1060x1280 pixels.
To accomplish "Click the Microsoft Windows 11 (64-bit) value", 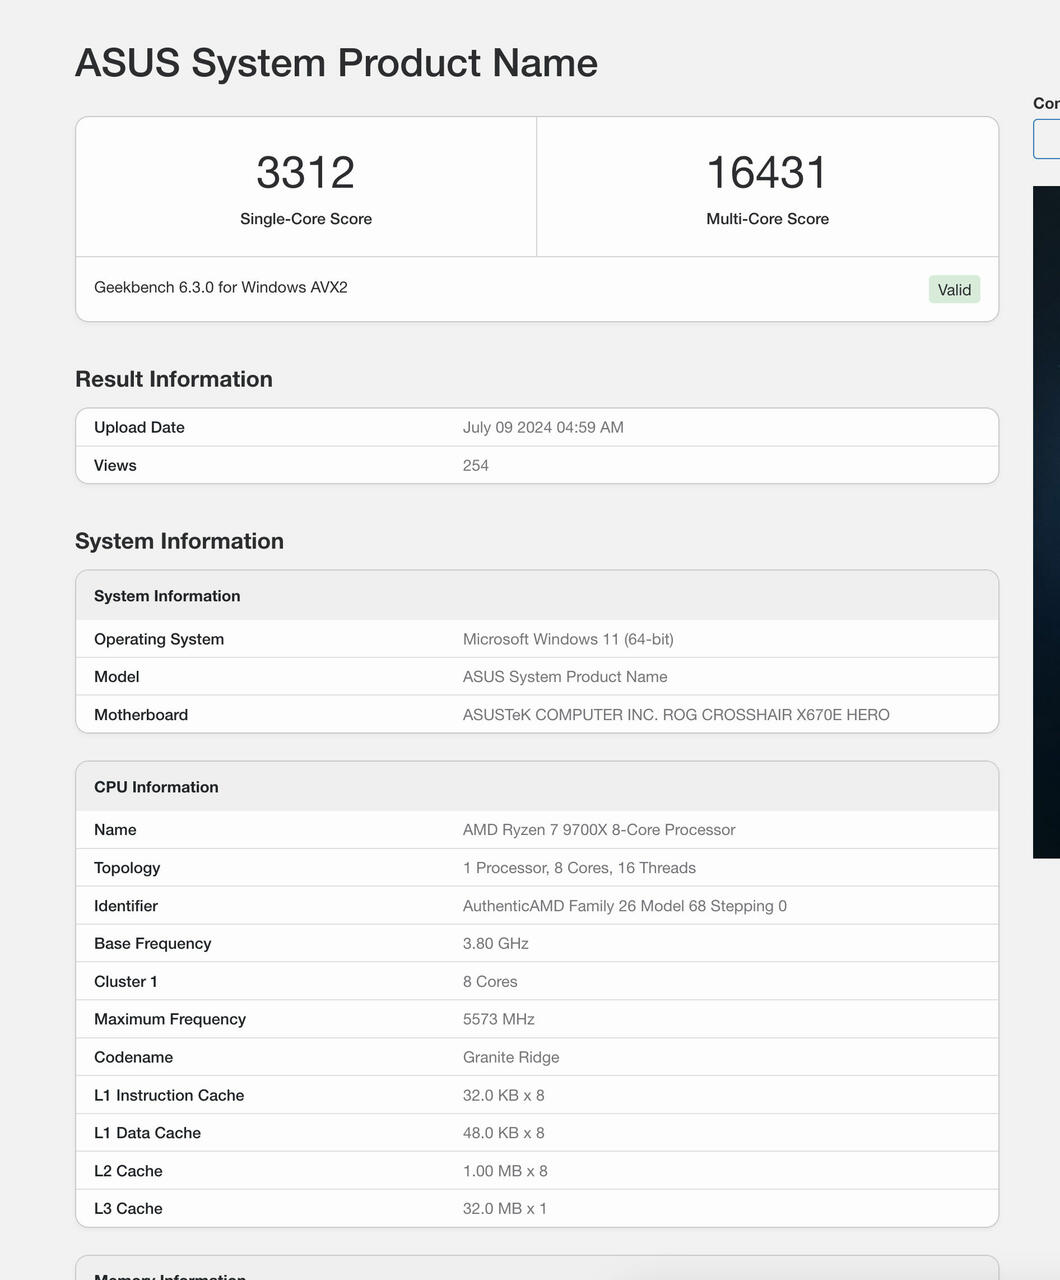I will [568, 640].
